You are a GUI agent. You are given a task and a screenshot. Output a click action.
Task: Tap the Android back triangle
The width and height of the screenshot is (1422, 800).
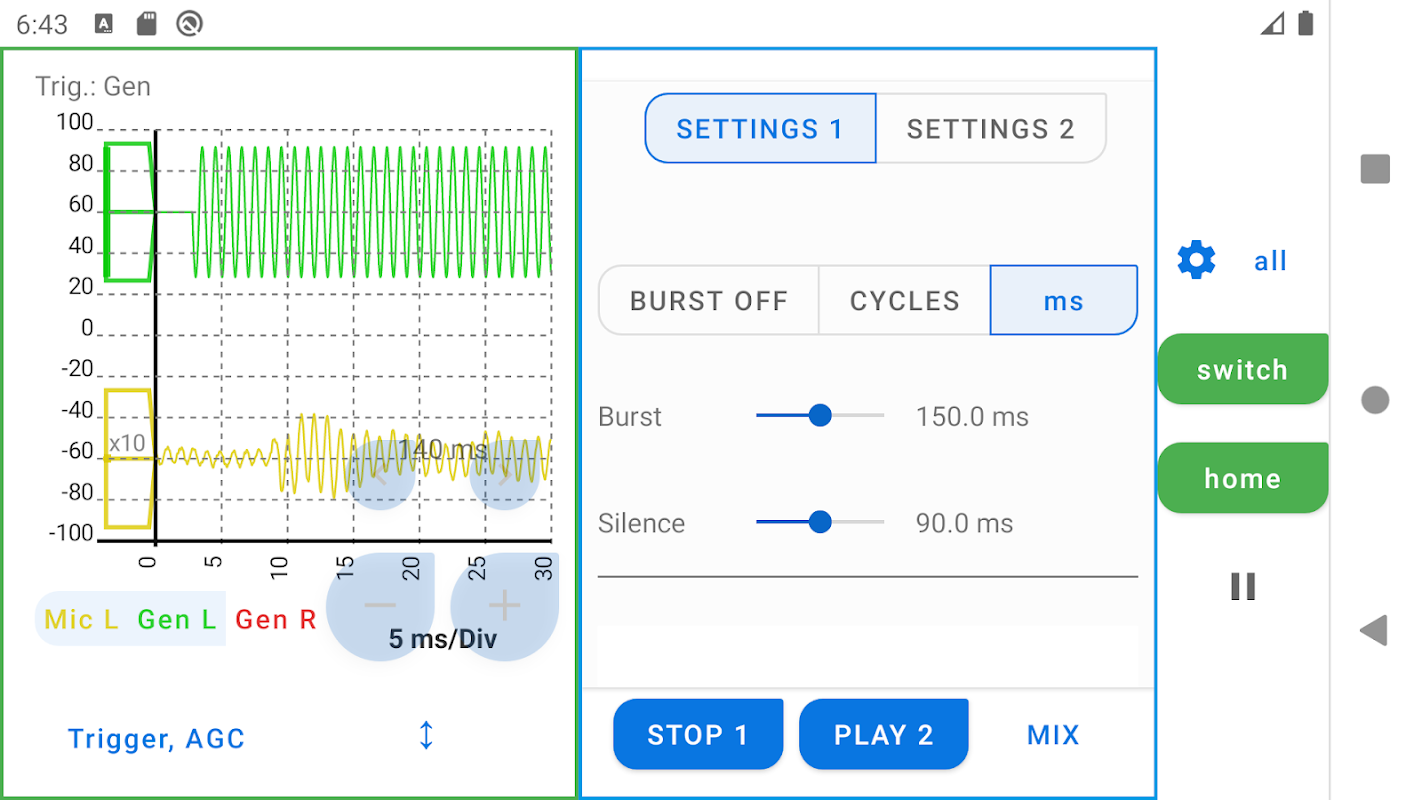1374,630
